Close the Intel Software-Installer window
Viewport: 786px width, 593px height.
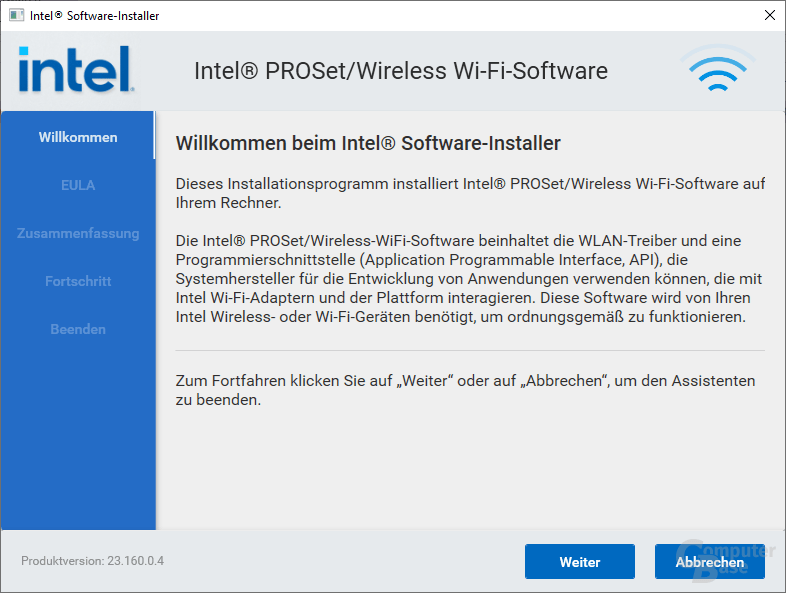769,16
